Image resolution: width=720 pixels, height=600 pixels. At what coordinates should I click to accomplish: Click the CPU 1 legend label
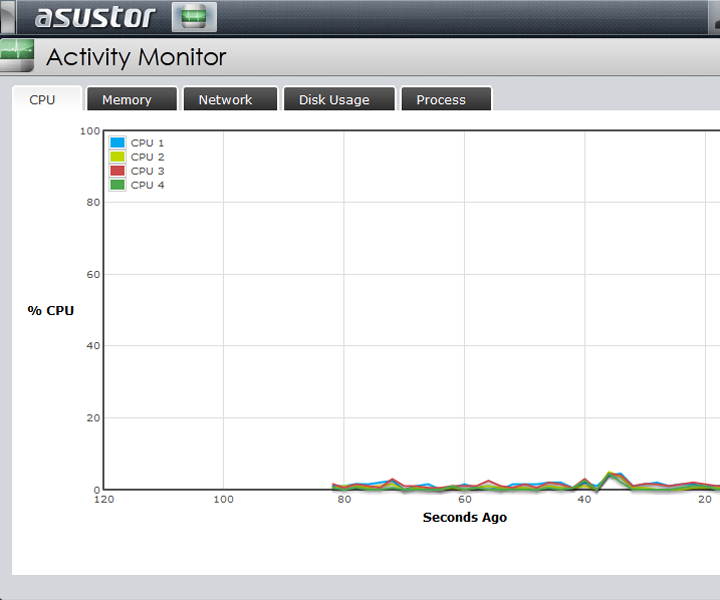pos(147,143)
